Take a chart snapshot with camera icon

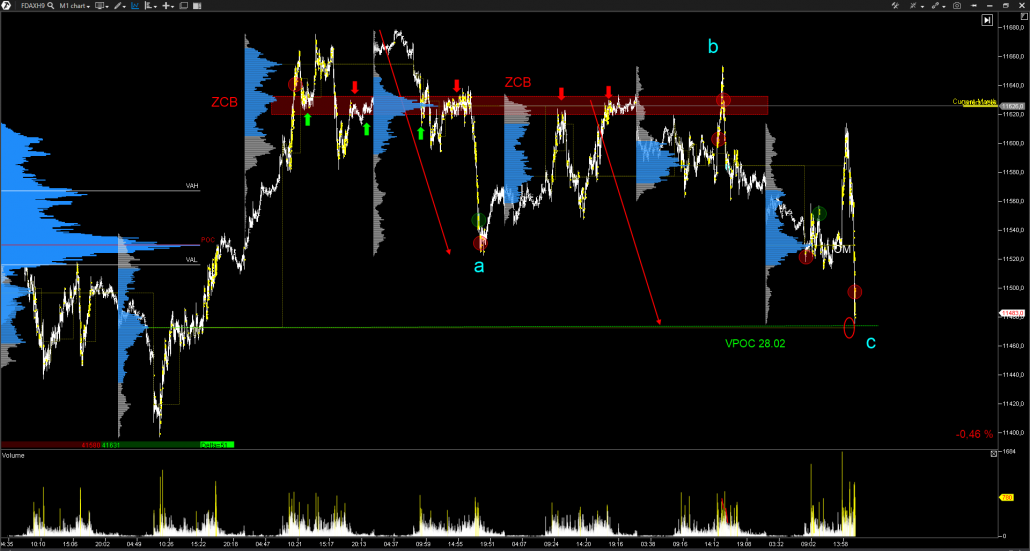tap(957, 5)
